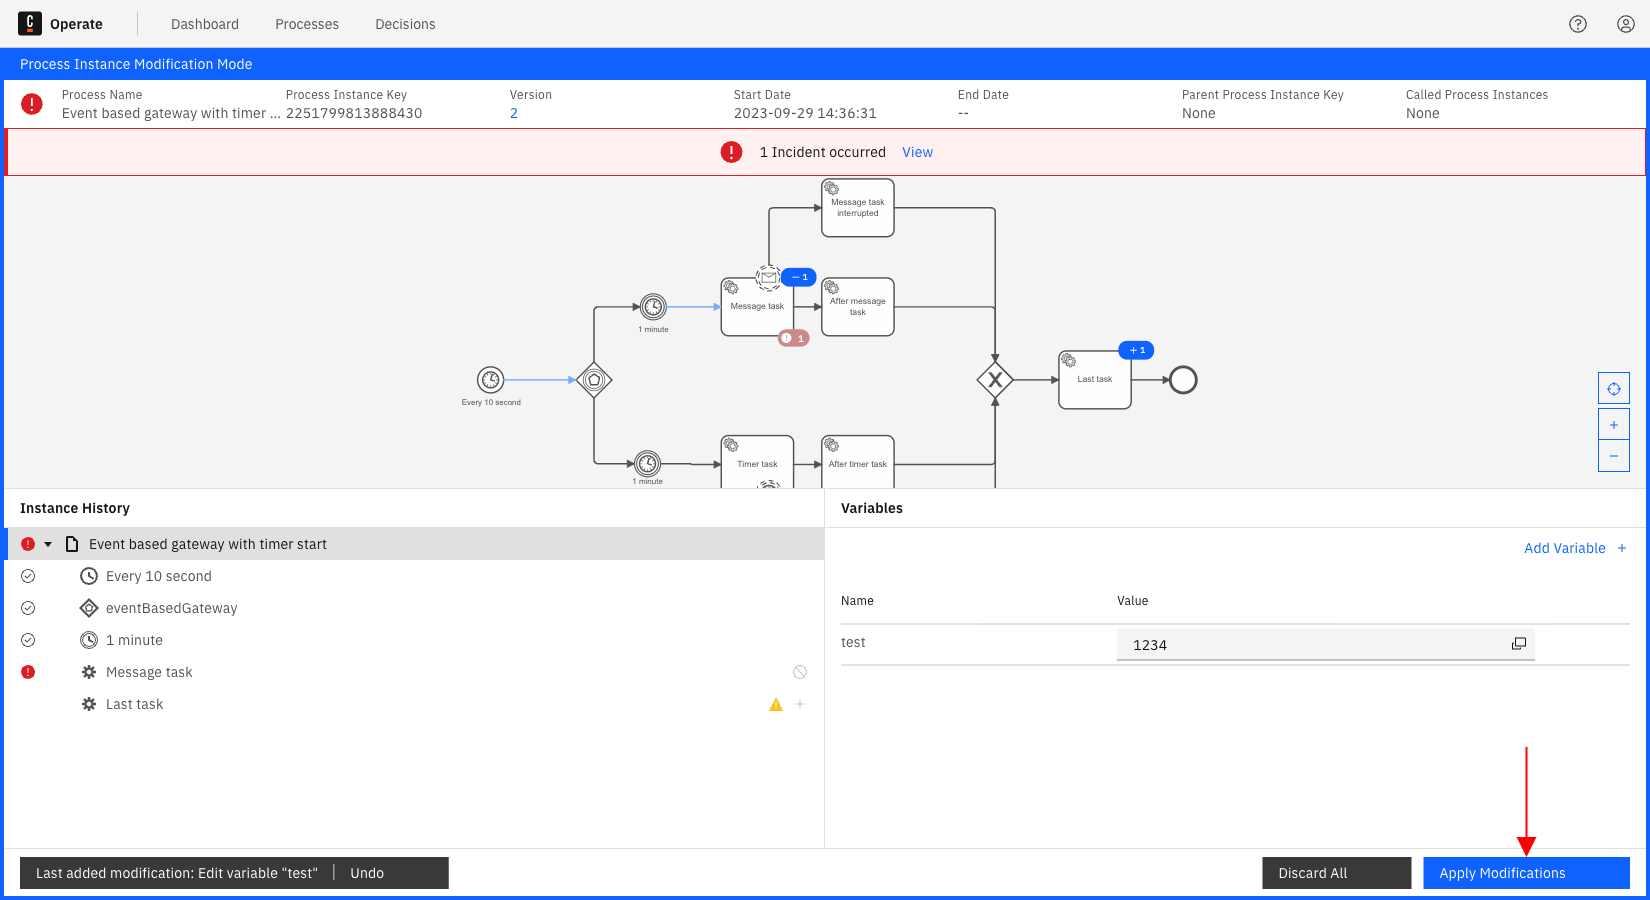This screenshot has width=1650, height=900.
Task: Zoom in on the diagram
Action: click(1613, 425)
